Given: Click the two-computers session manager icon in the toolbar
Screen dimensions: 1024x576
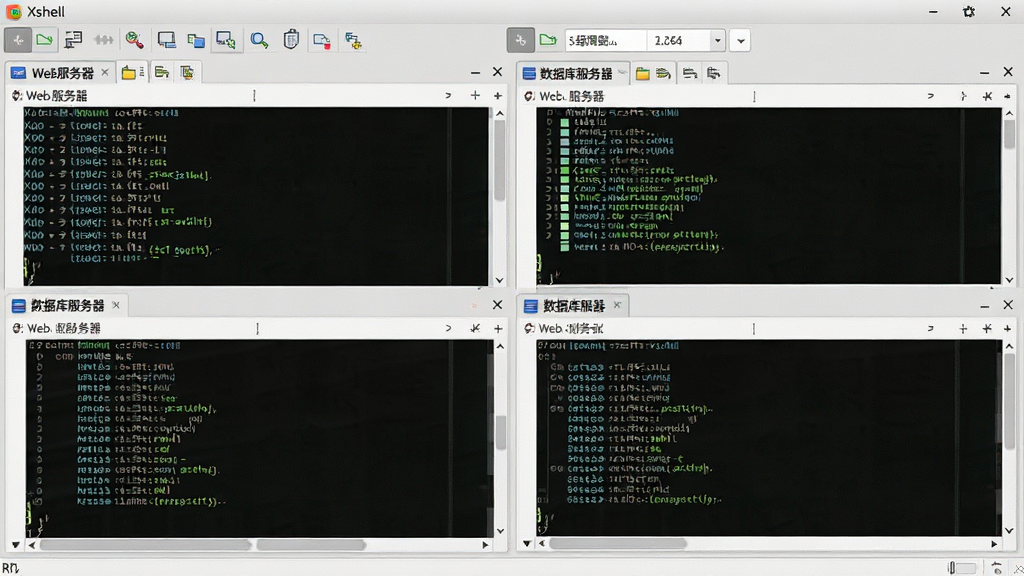Looking at the screenshot, I should [x=73, y=40].
